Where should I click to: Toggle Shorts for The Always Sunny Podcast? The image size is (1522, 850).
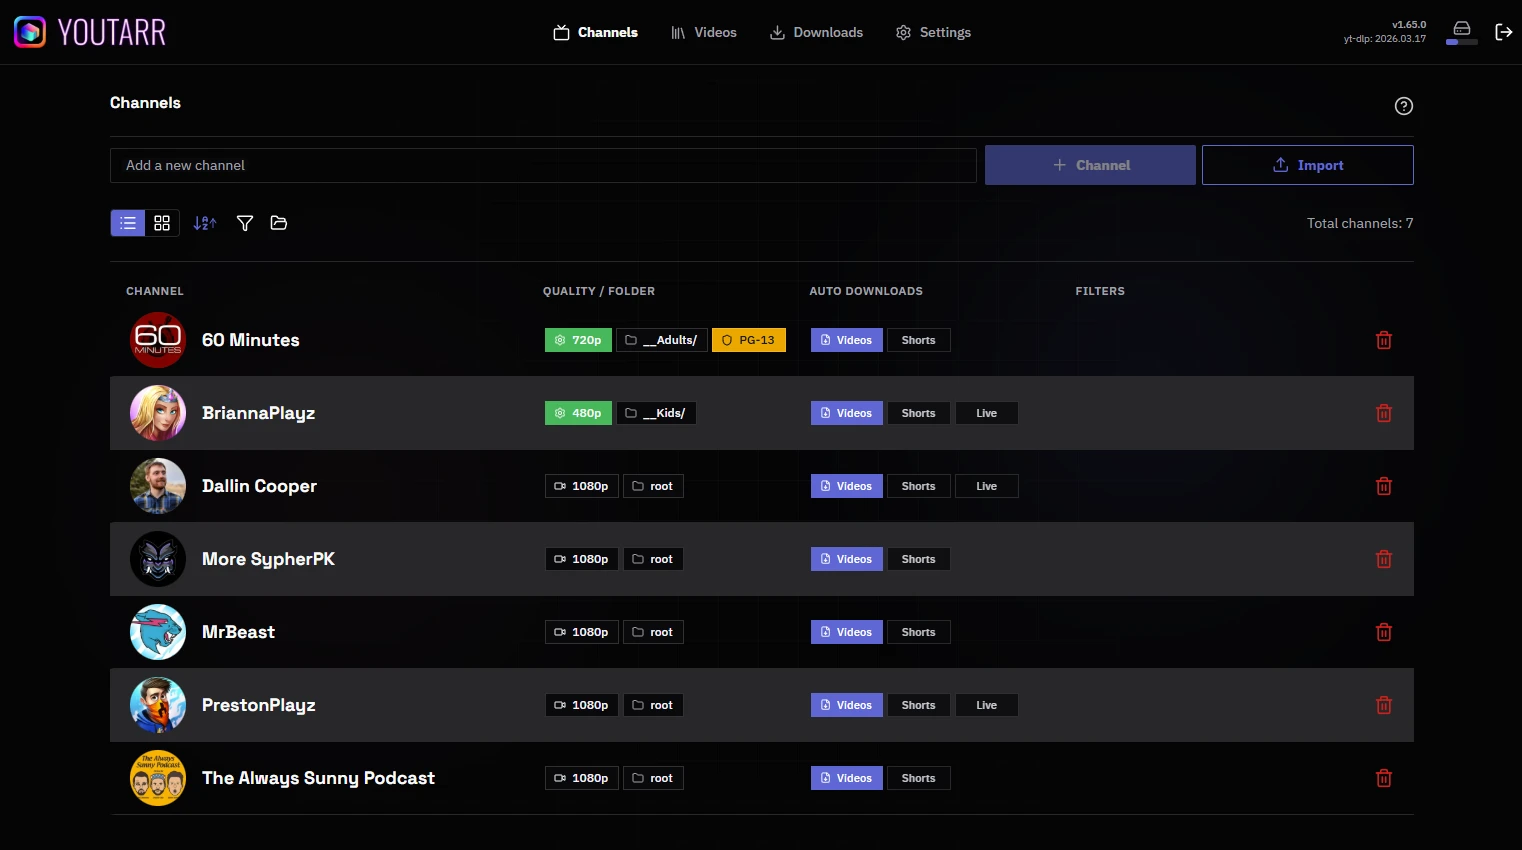[x=919, y=778]
